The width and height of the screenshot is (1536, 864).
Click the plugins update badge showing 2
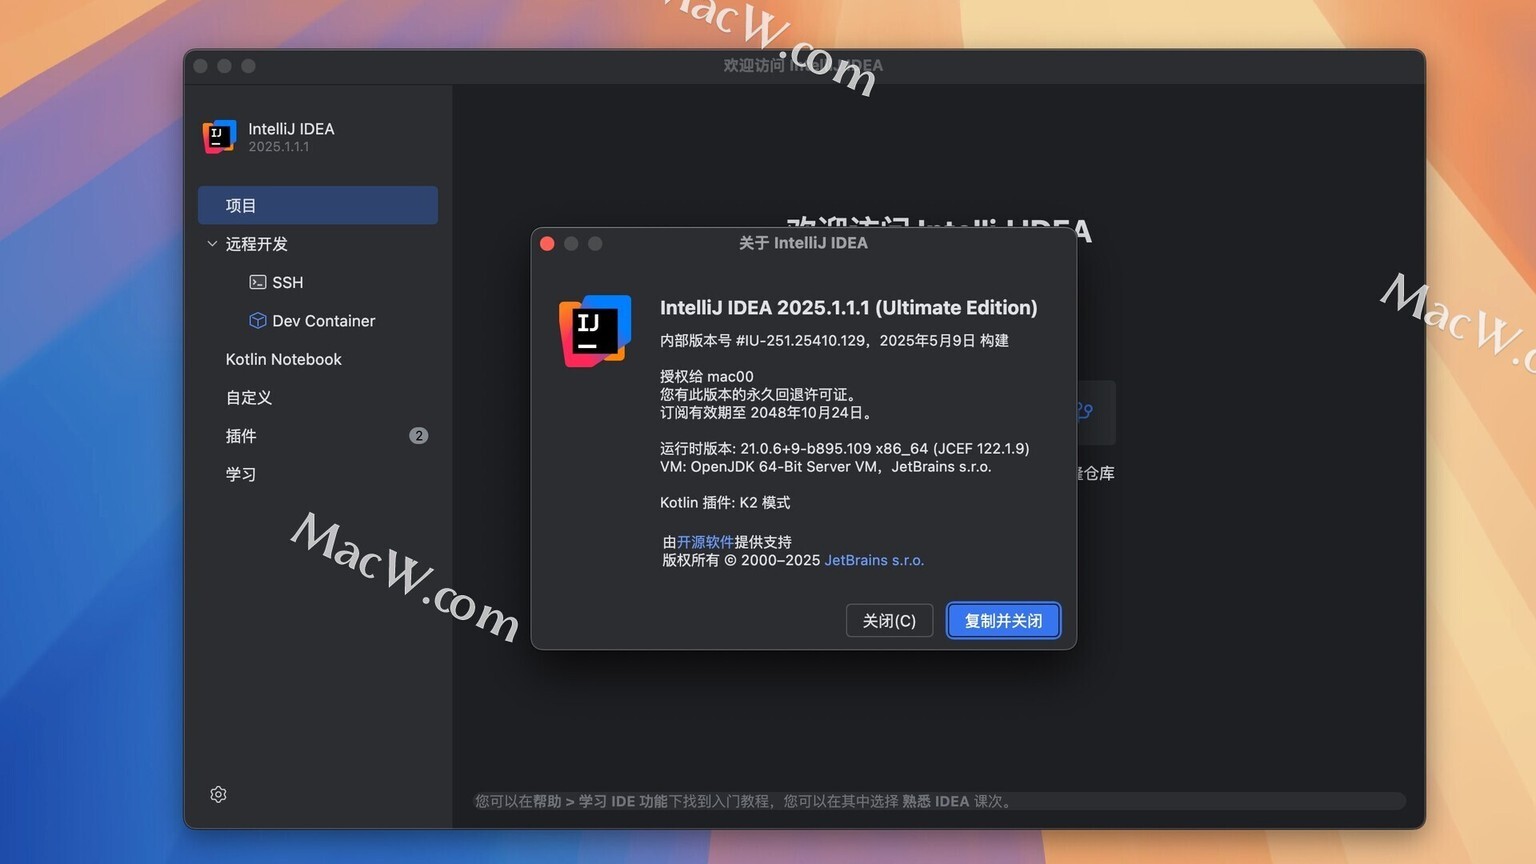point(418,435)
